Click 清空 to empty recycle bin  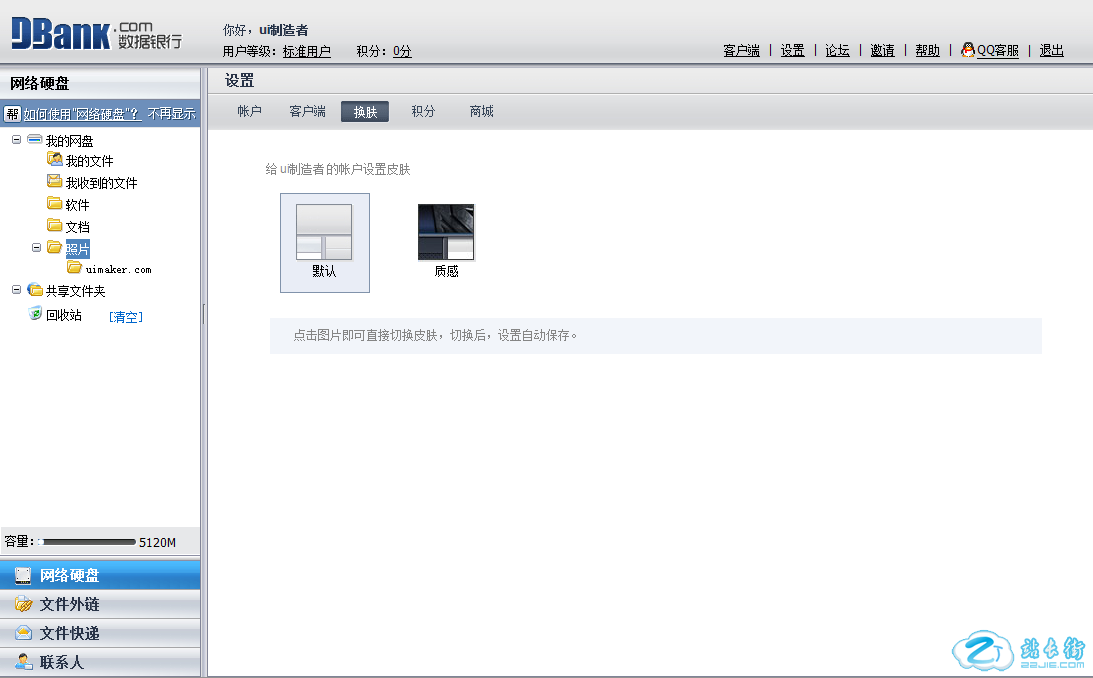tap(126, 317)
